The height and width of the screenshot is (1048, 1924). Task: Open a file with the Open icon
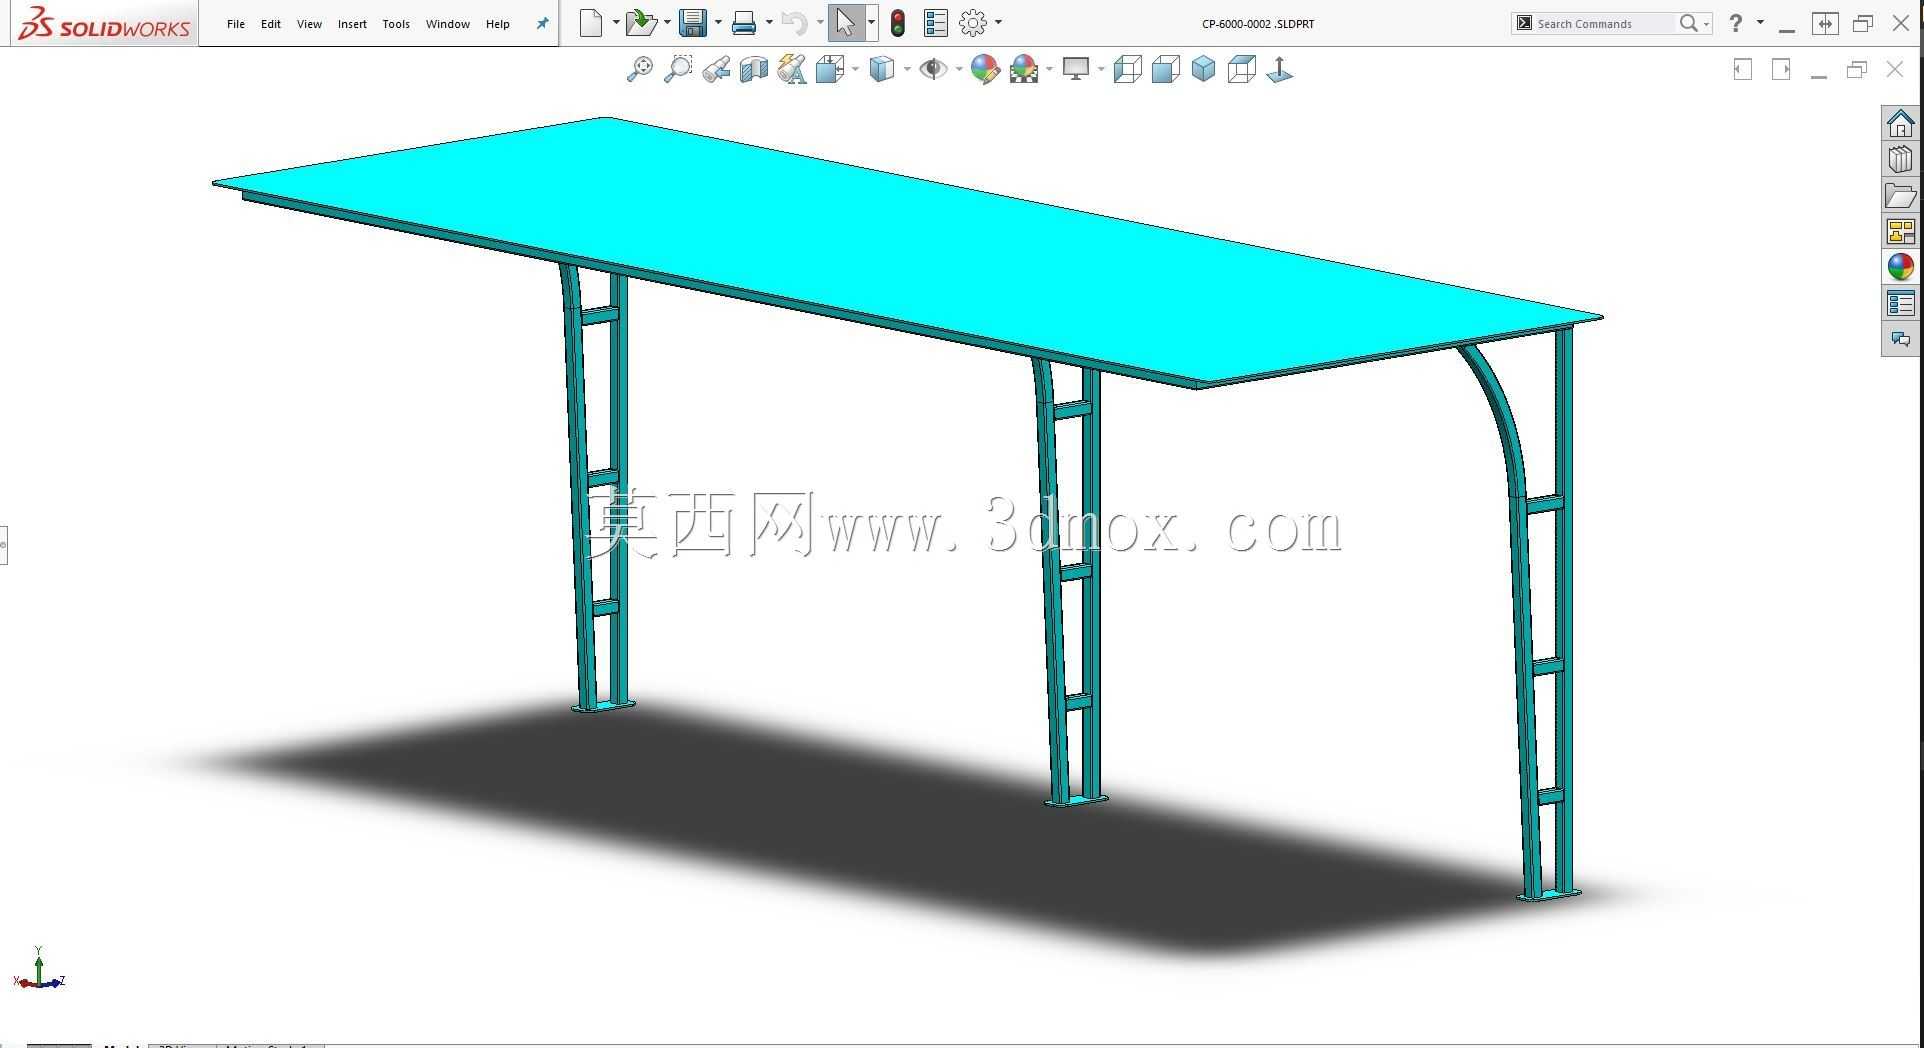[641, 23]
